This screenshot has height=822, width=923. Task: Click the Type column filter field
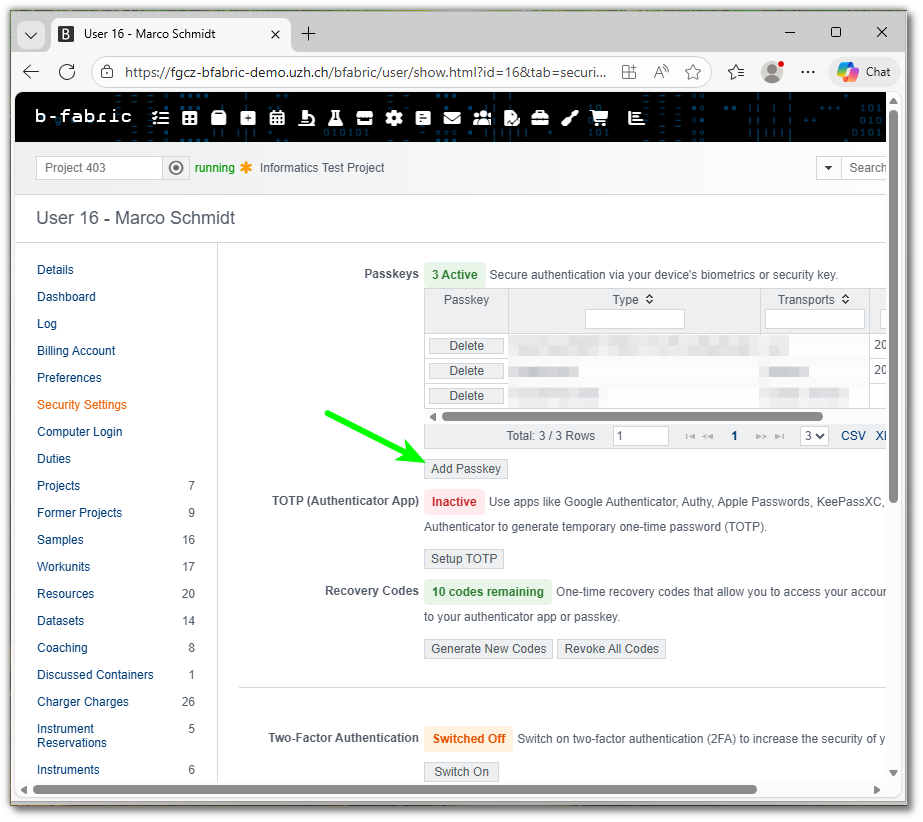635,319
